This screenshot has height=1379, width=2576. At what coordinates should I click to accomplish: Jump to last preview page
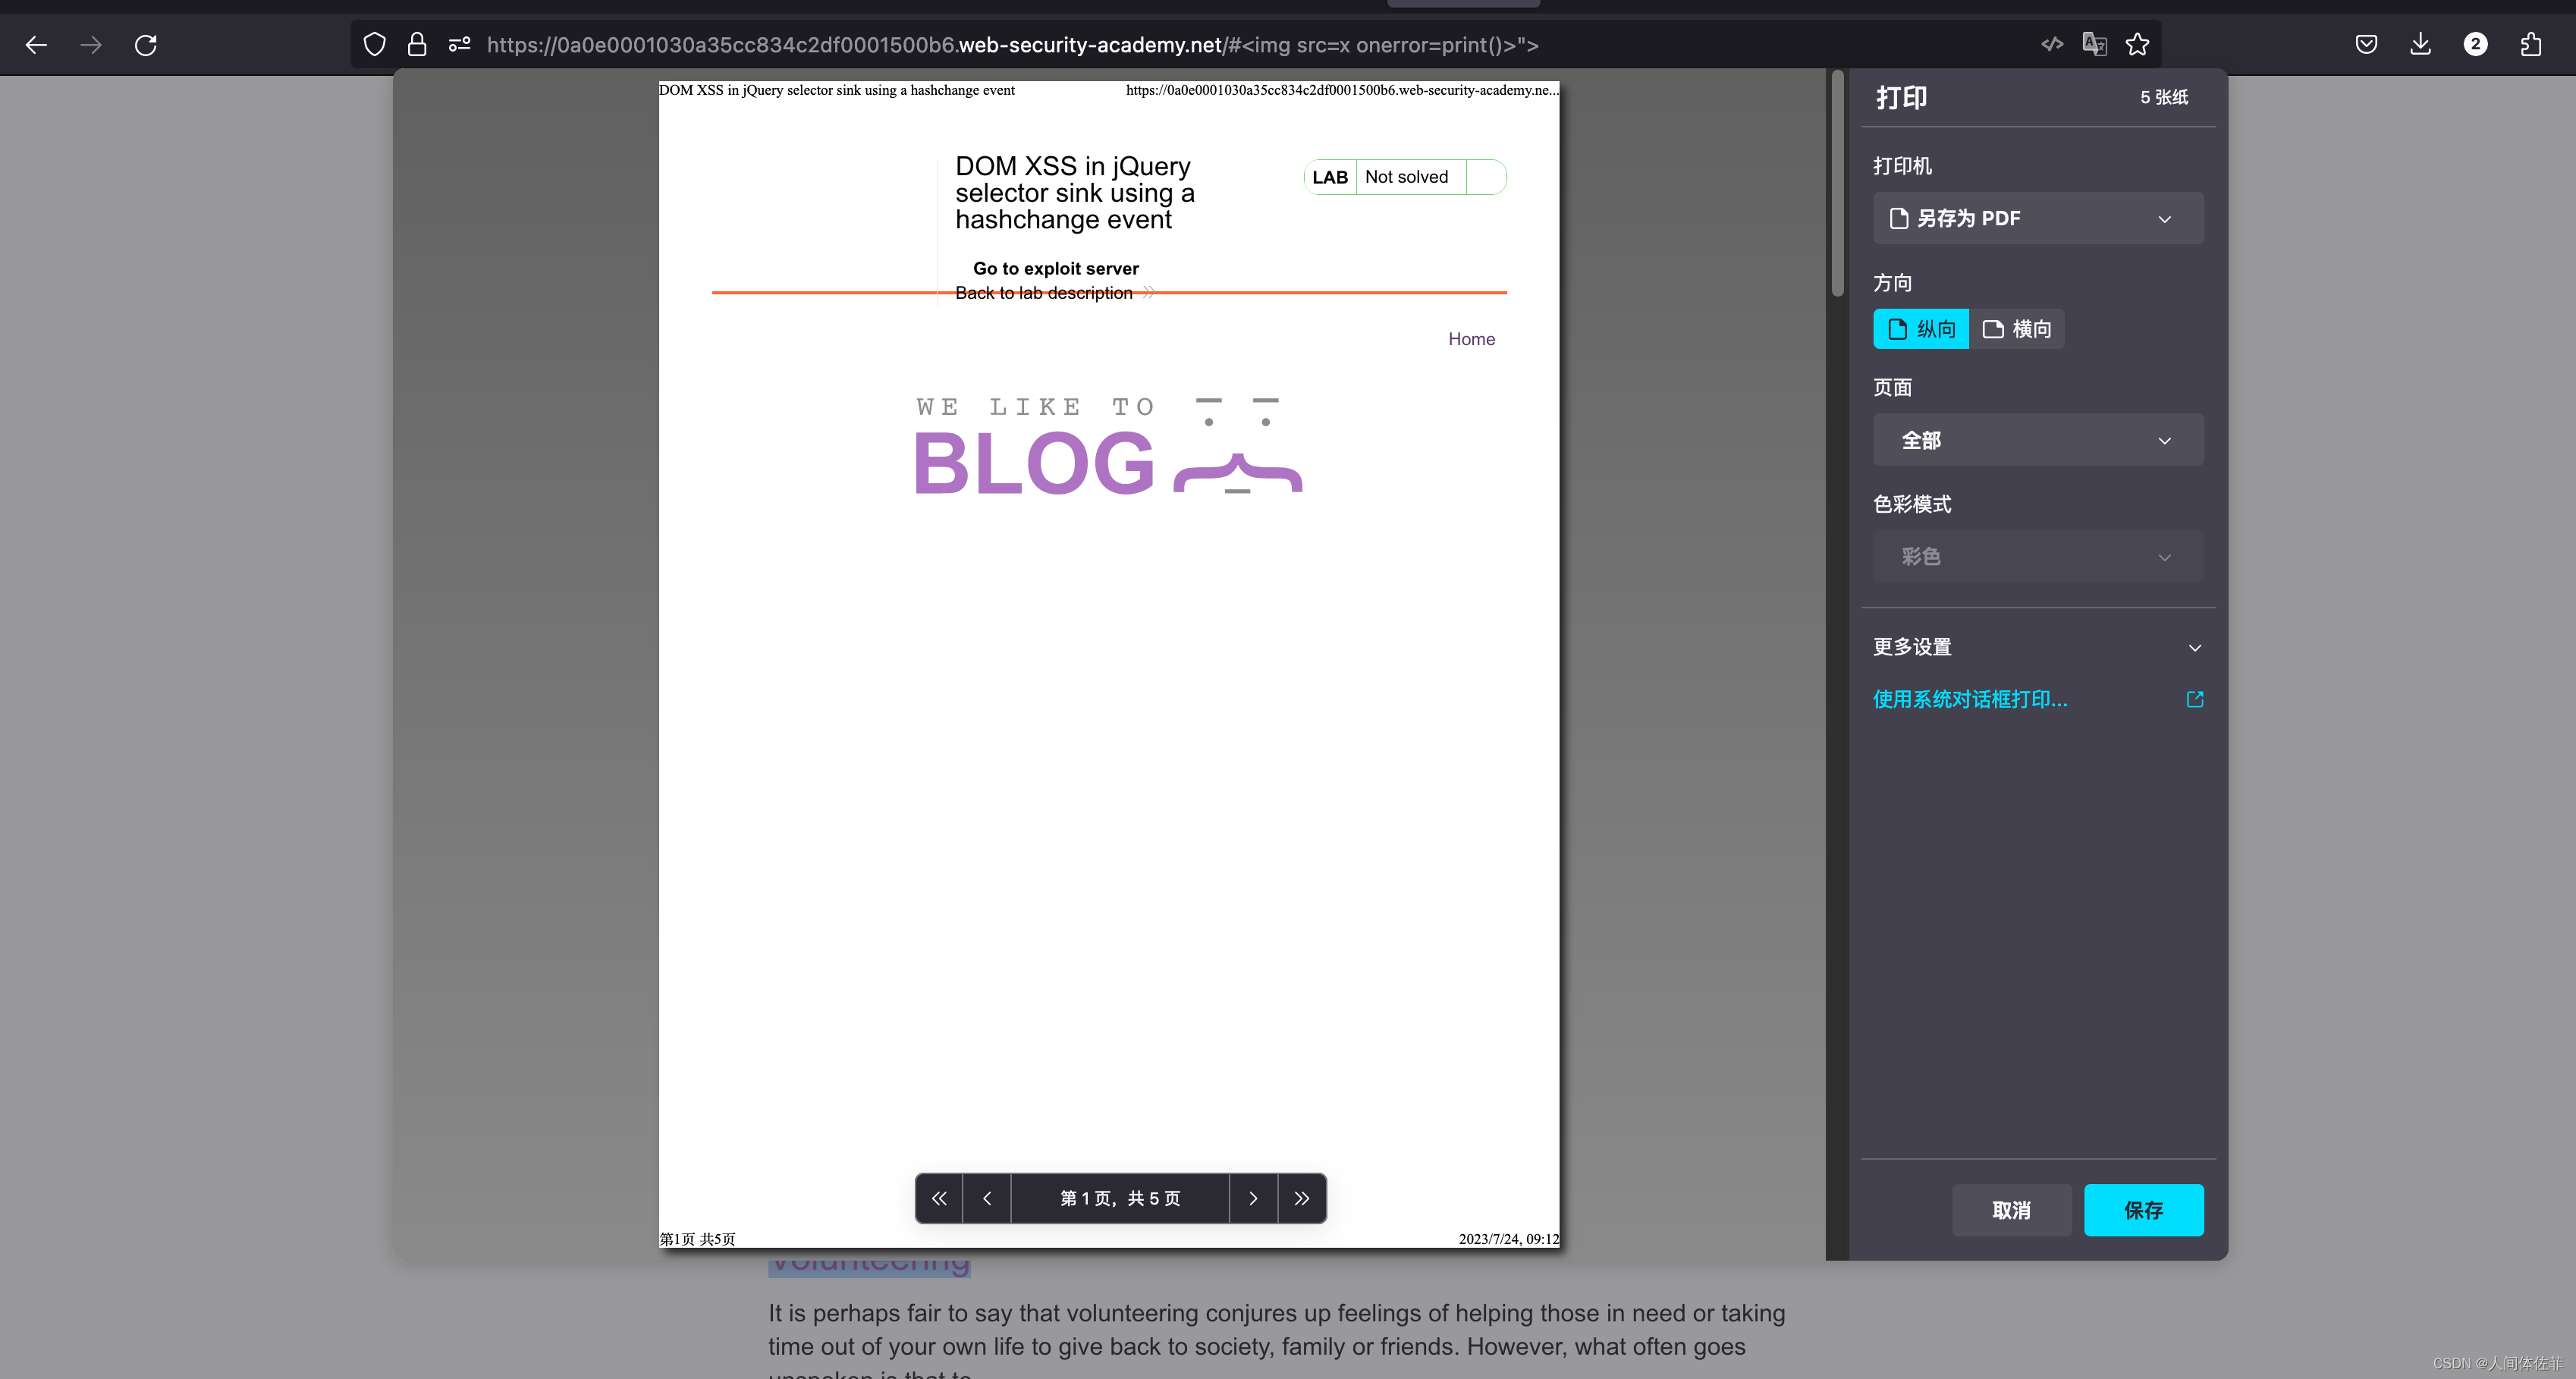[1301, 1198]
